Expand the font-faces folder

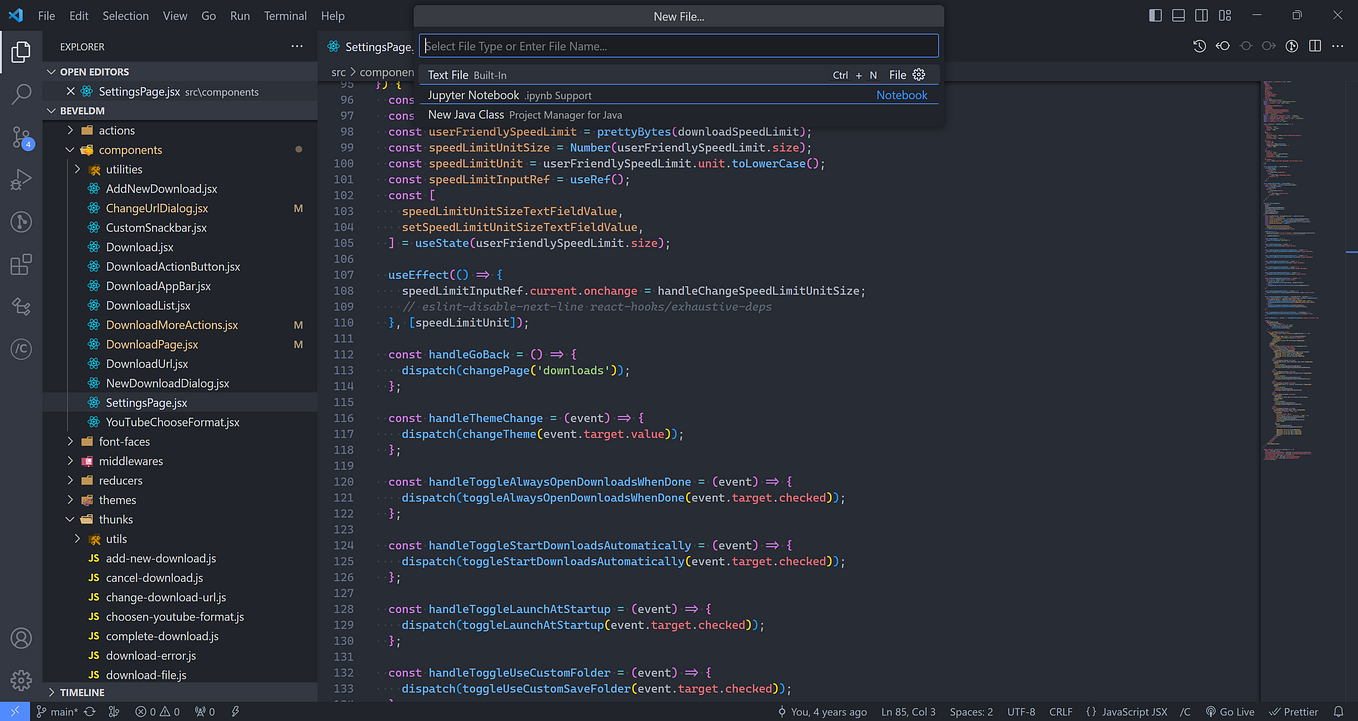pos(68,441)
